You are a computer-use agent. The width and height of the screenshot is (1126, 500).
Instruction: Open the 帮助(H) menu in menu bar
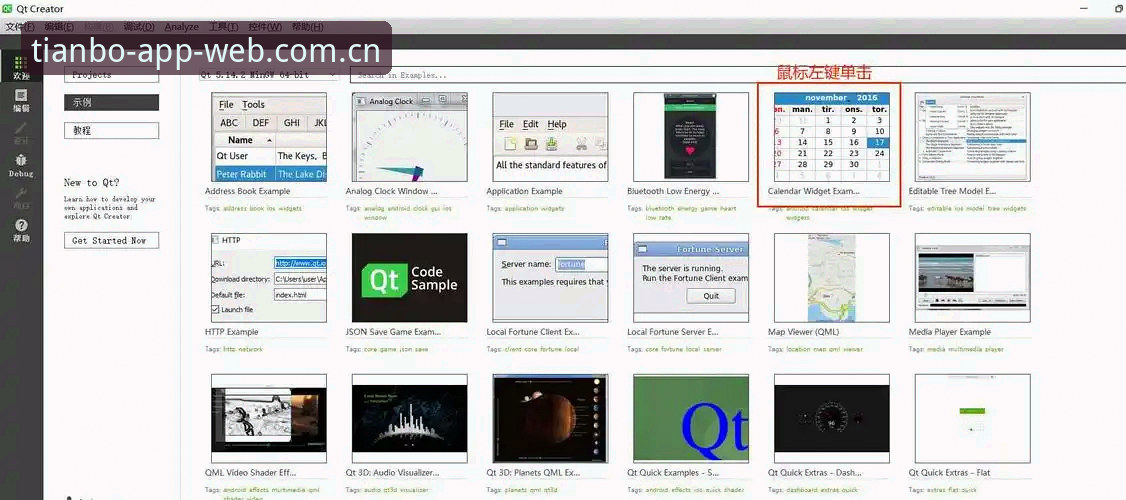tap(307, 27)
